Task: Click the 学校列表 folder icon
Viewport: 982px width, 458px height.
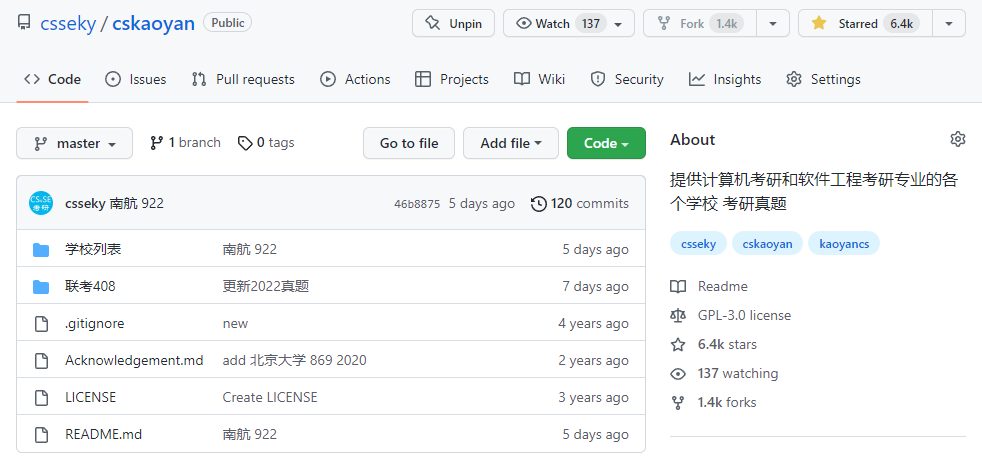Action: pyautogui.click(x=41, y=250)
